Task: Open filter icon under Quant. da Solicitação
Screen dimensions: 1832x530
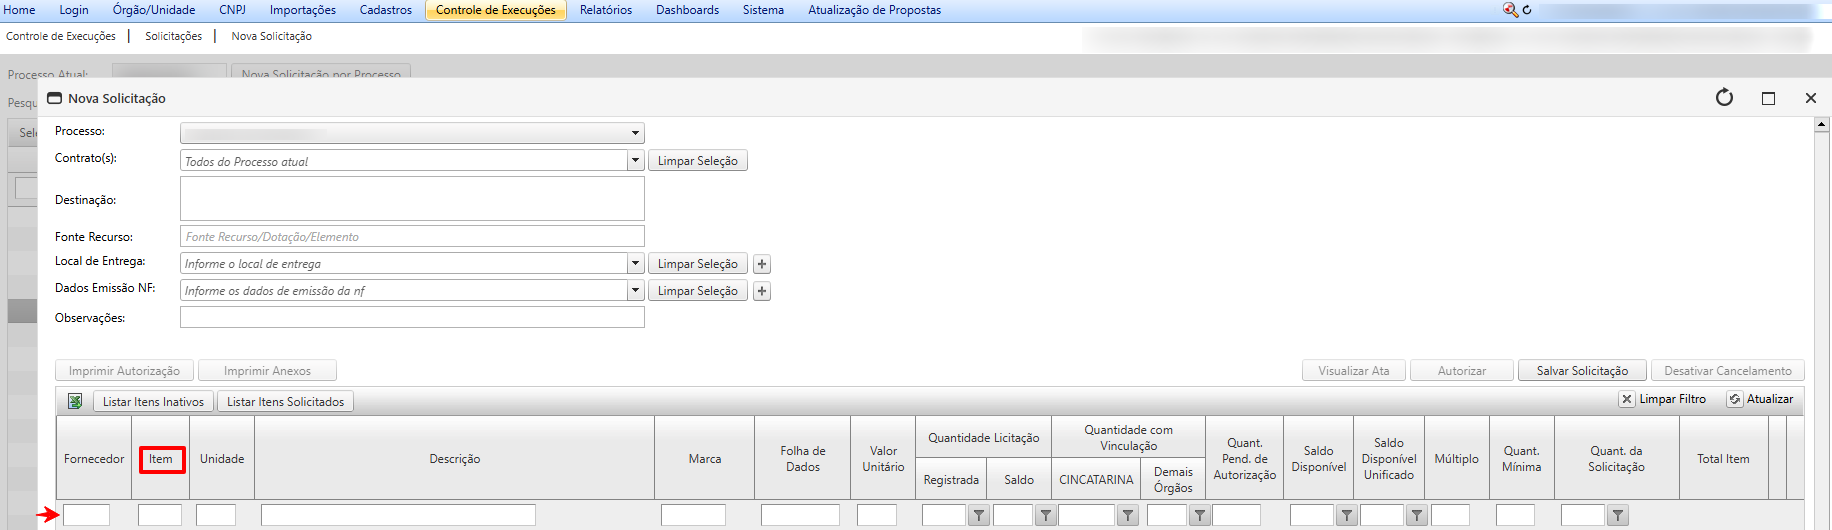Action: click(x=1618, y=516)
